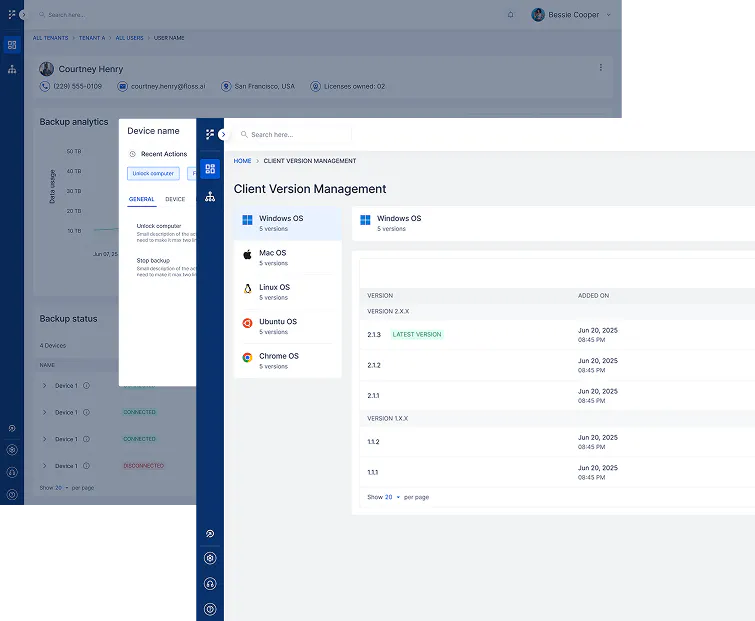Image resolution: width=755 pixels, height=621 pixels.
Task: Click version 2.1.1 row
Action: 557,396
